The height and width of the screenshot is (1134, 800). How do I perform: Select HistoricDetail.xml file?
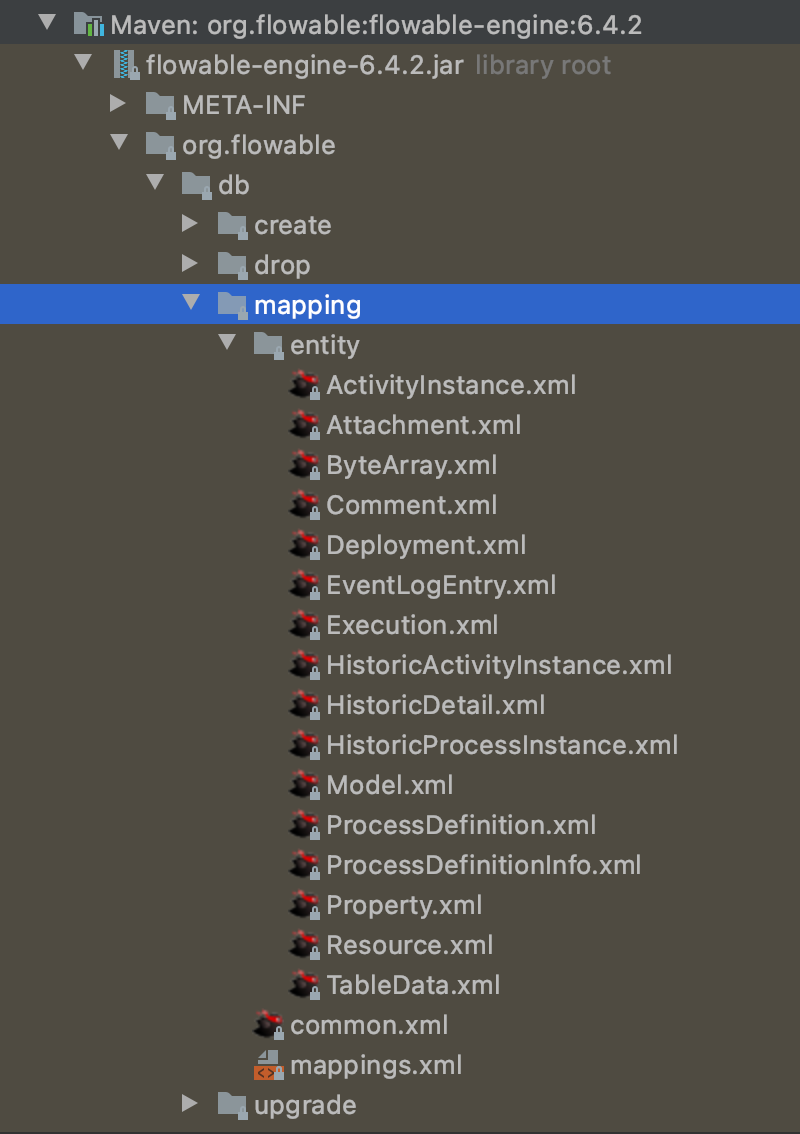436,706
